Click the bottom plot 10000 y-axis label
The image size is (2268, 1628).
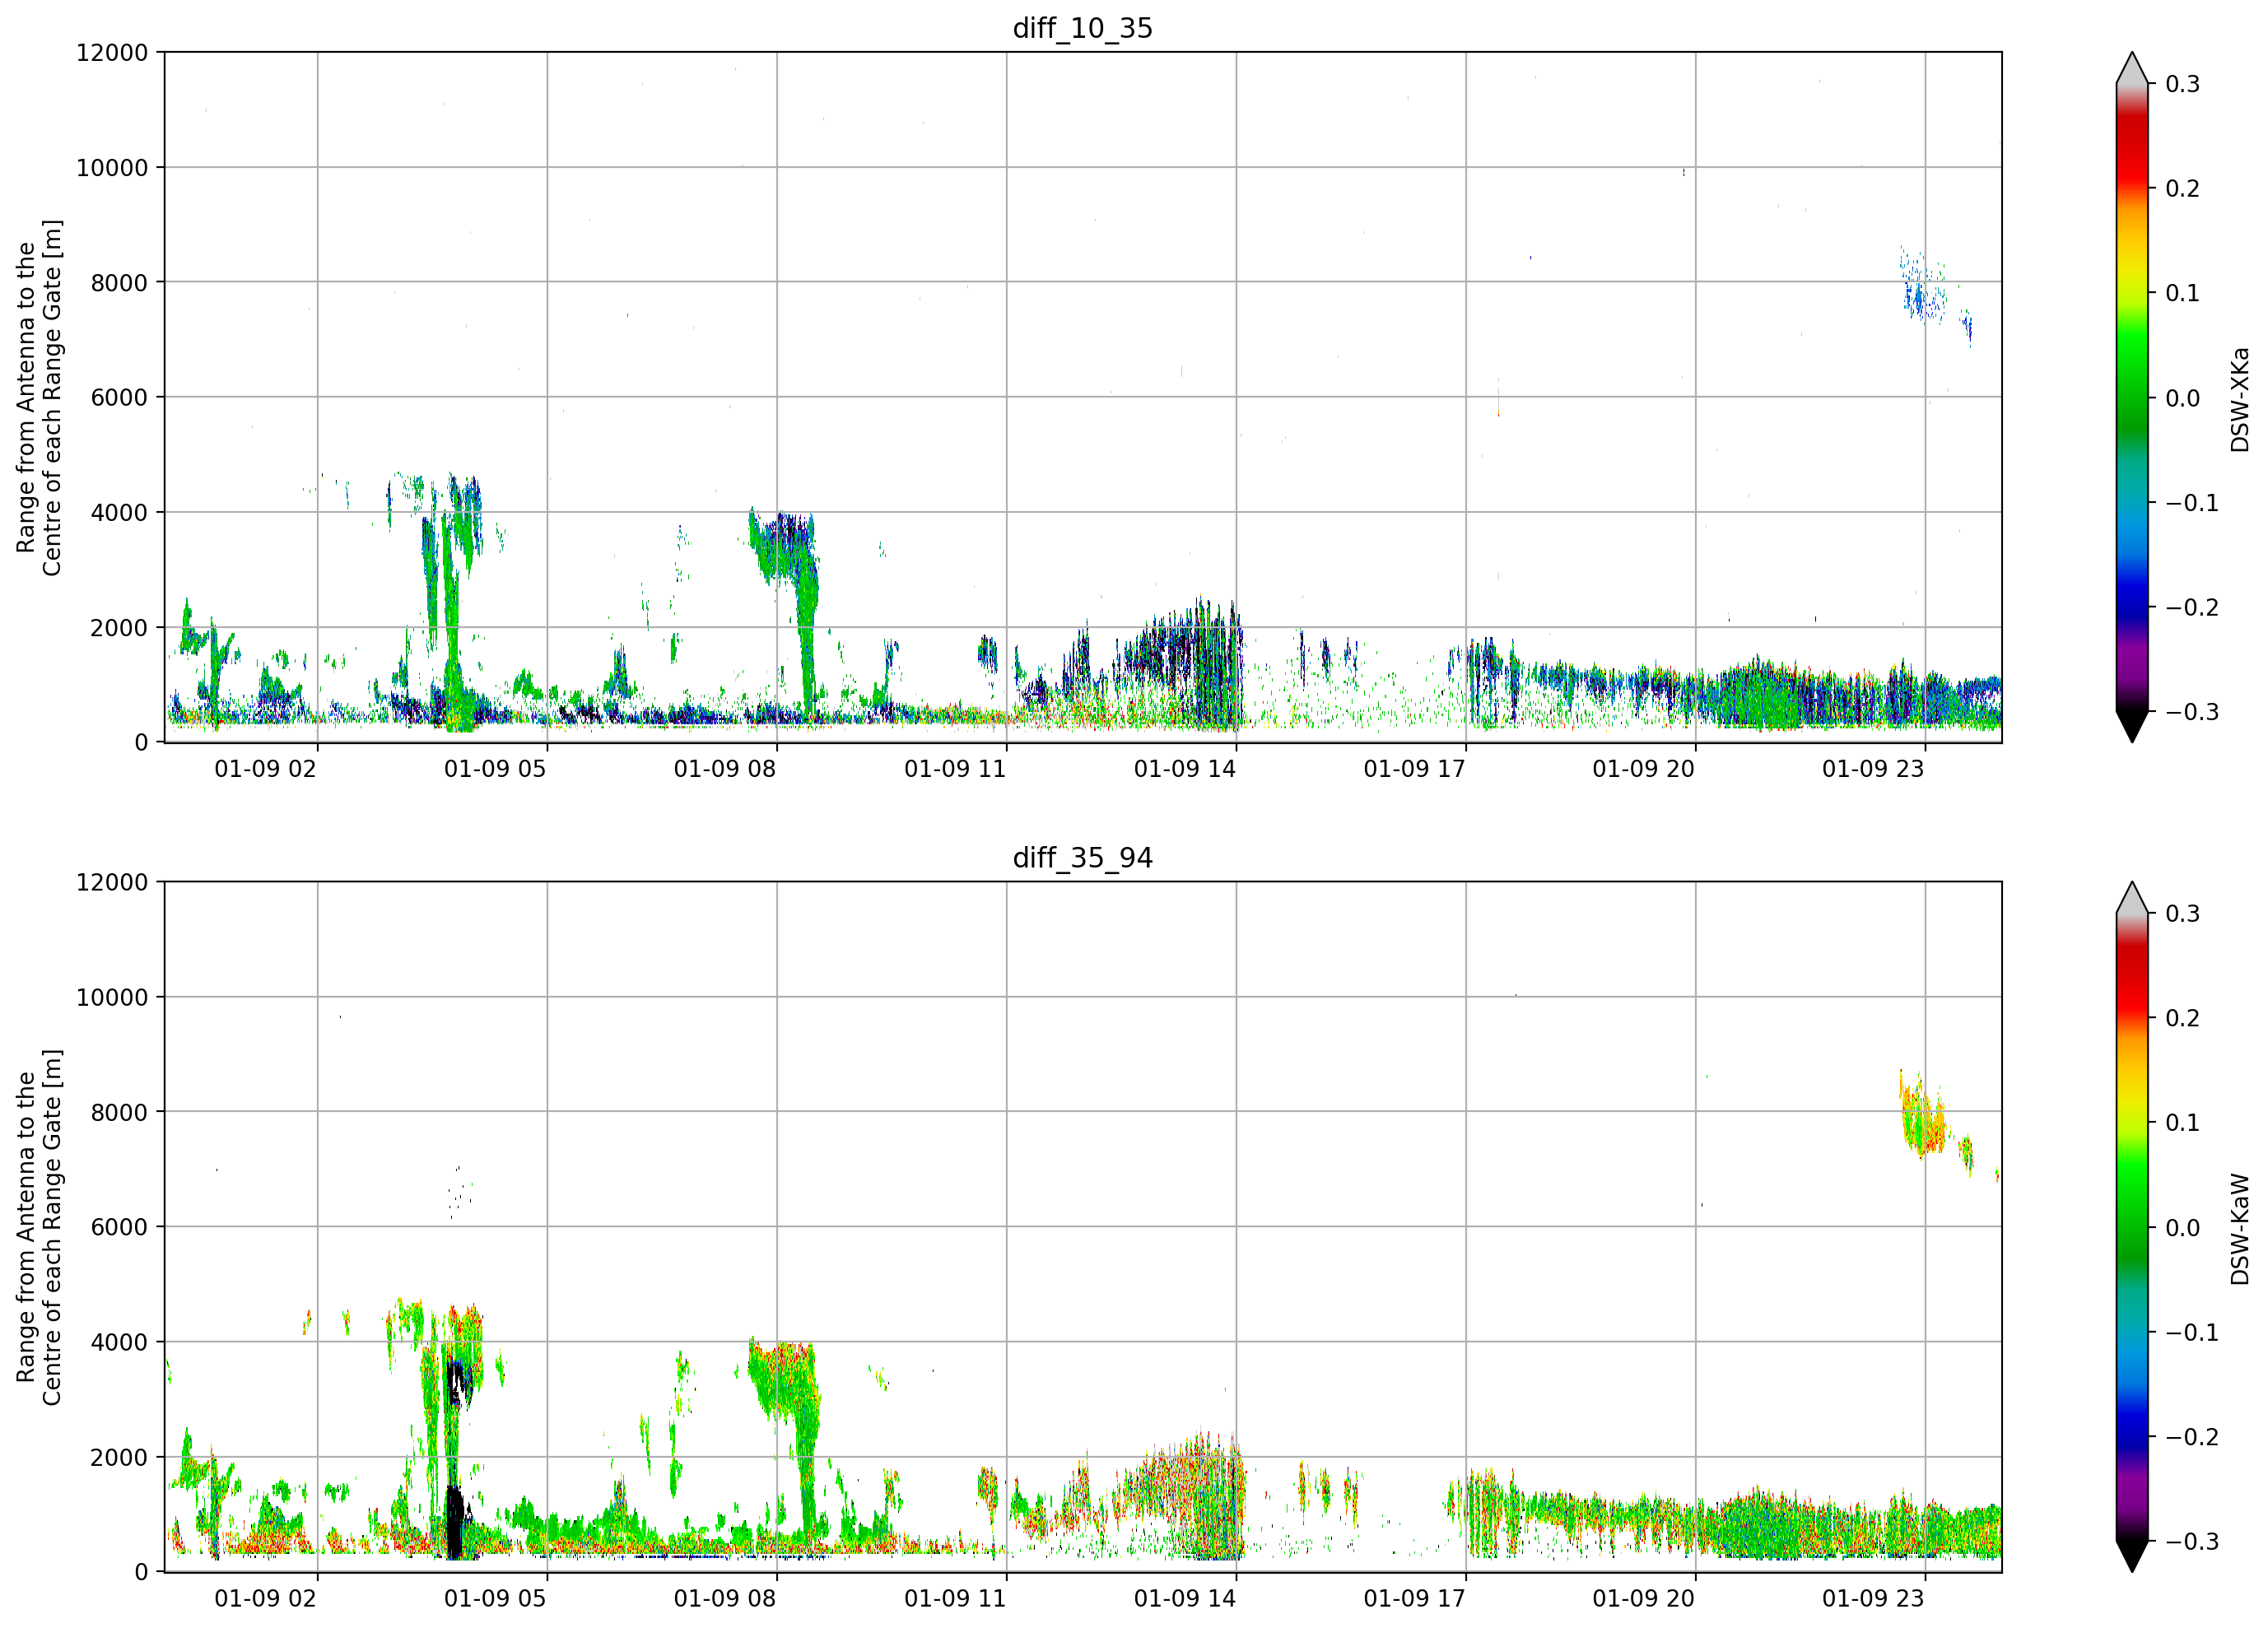click(x=112, y=997)
